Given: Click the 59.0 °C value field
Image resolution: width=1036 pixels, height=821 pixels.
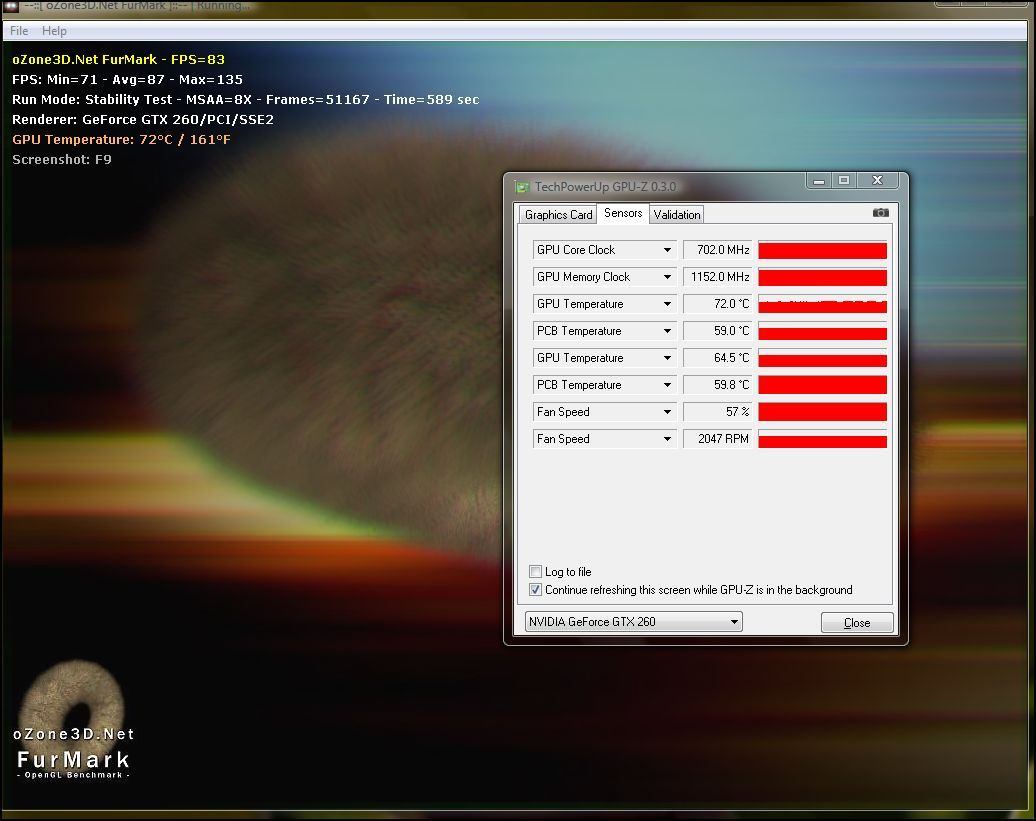Looking at the screenshot, I should tap(718, 331).
